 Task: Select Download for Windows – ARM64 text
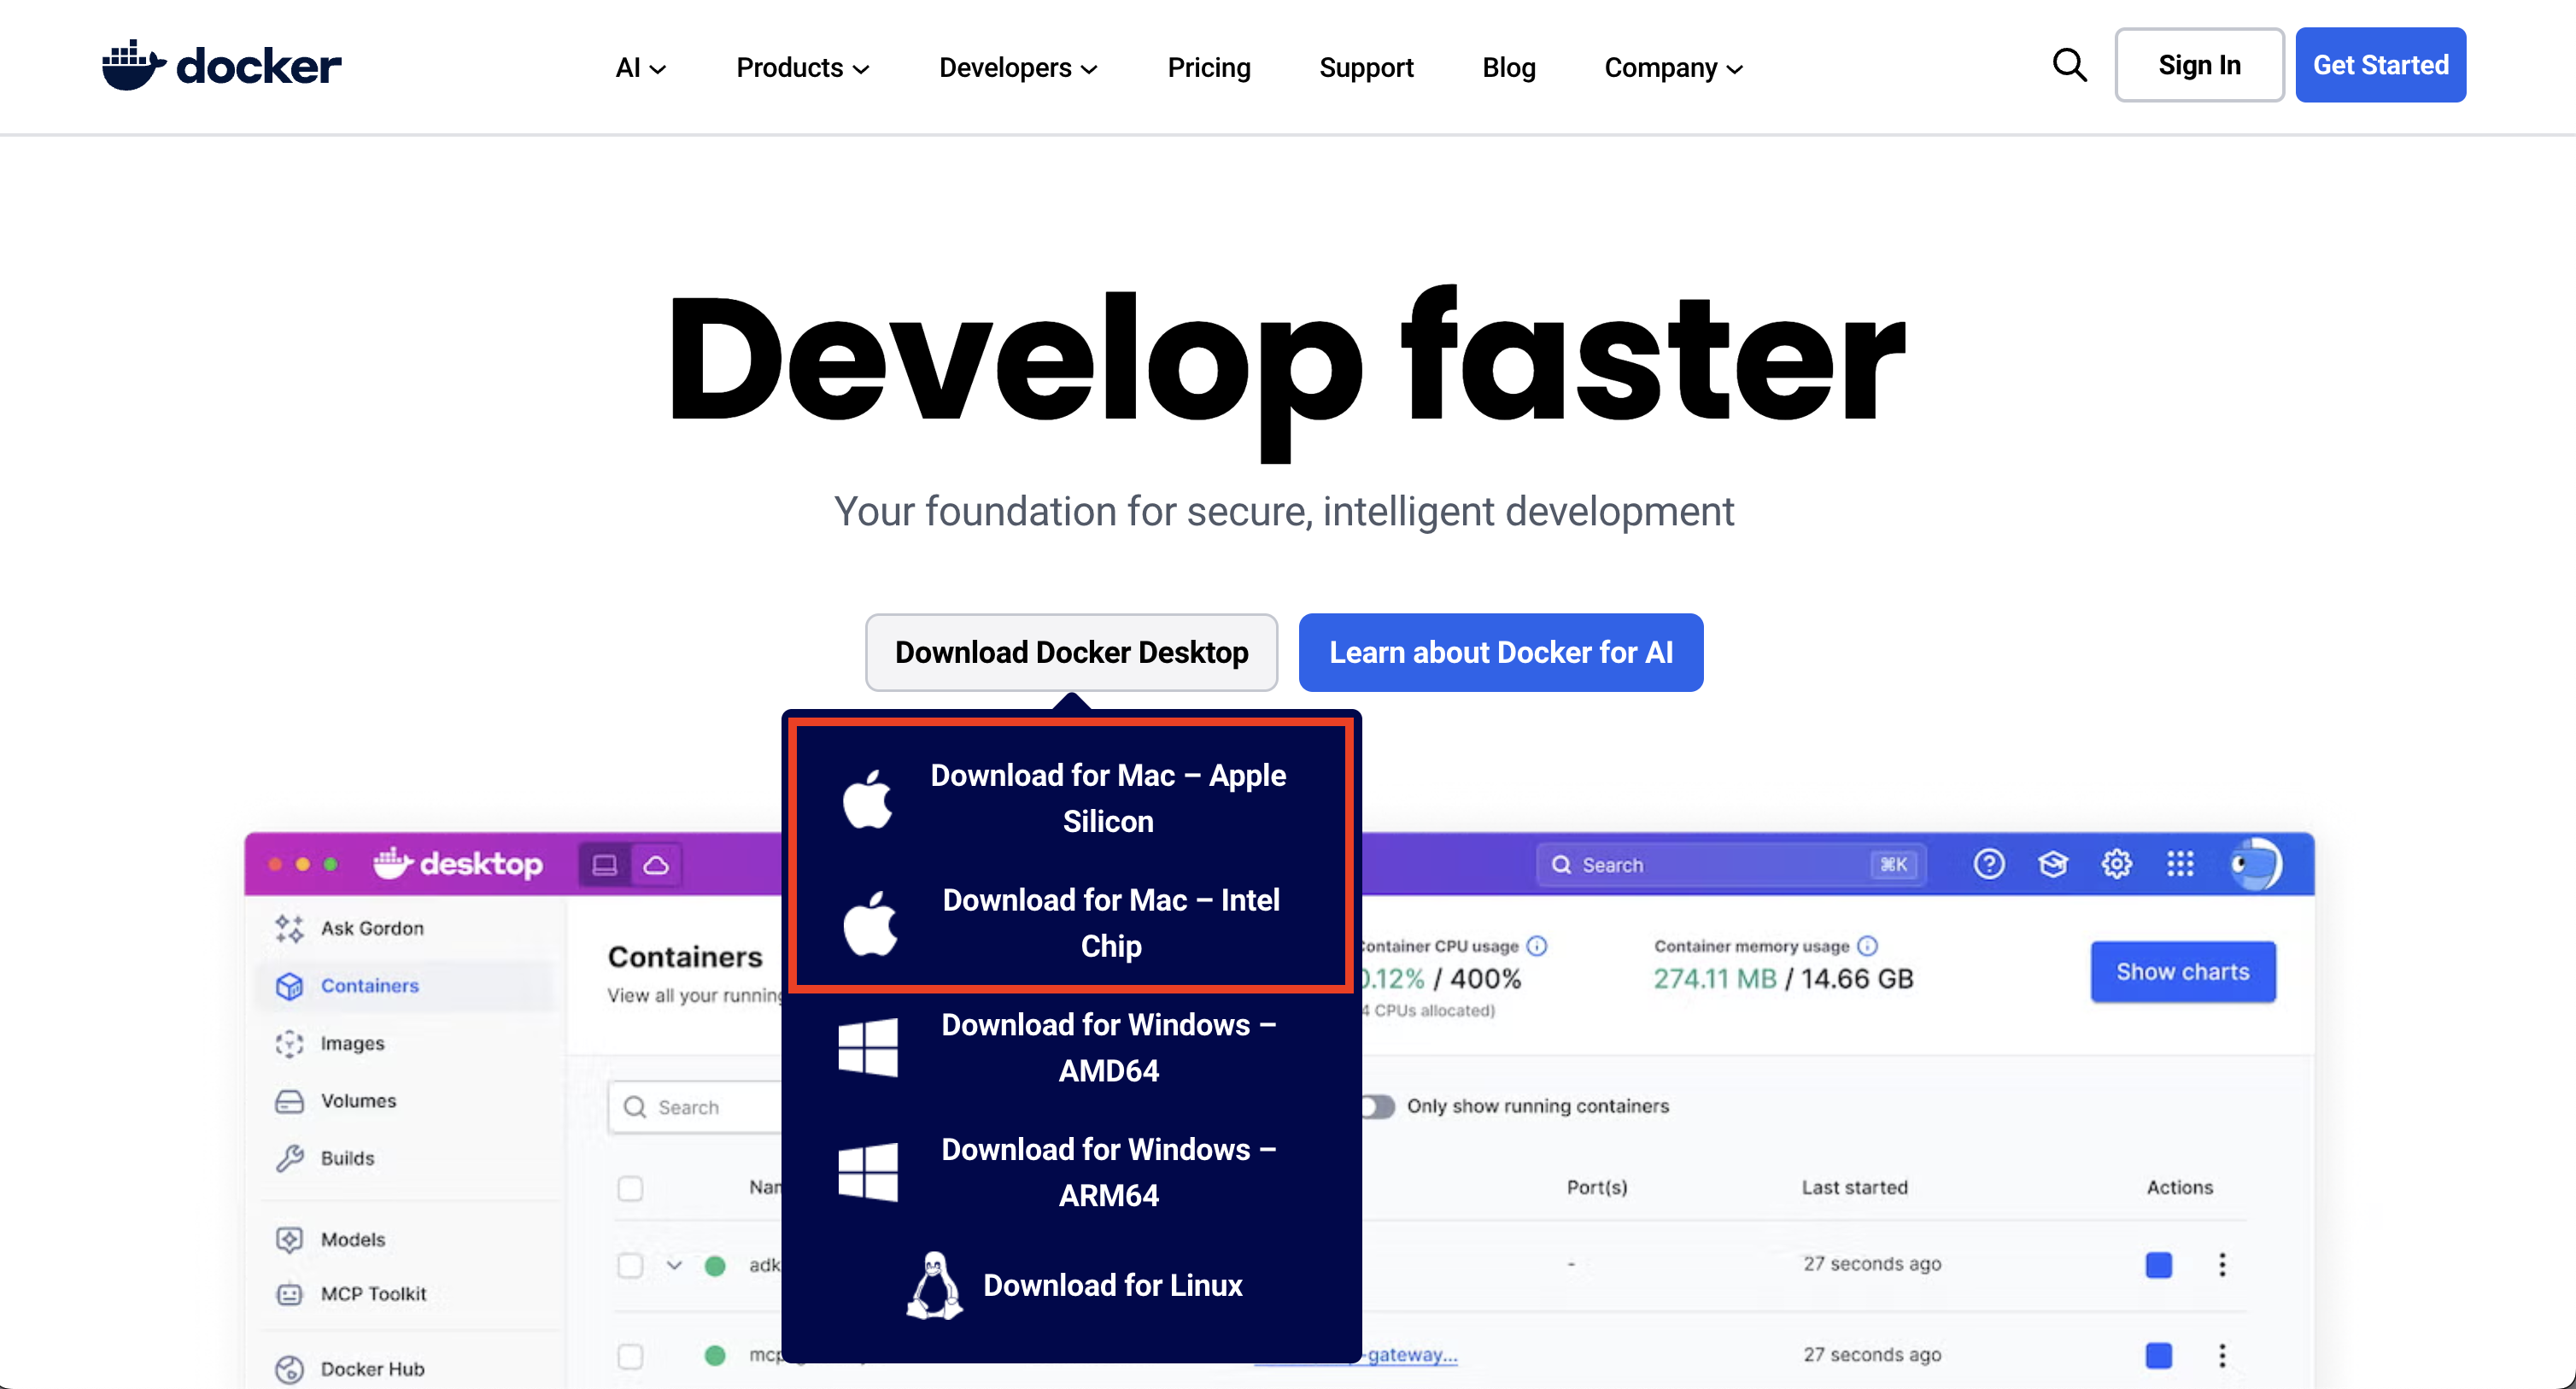[x=1109, y=1172]
